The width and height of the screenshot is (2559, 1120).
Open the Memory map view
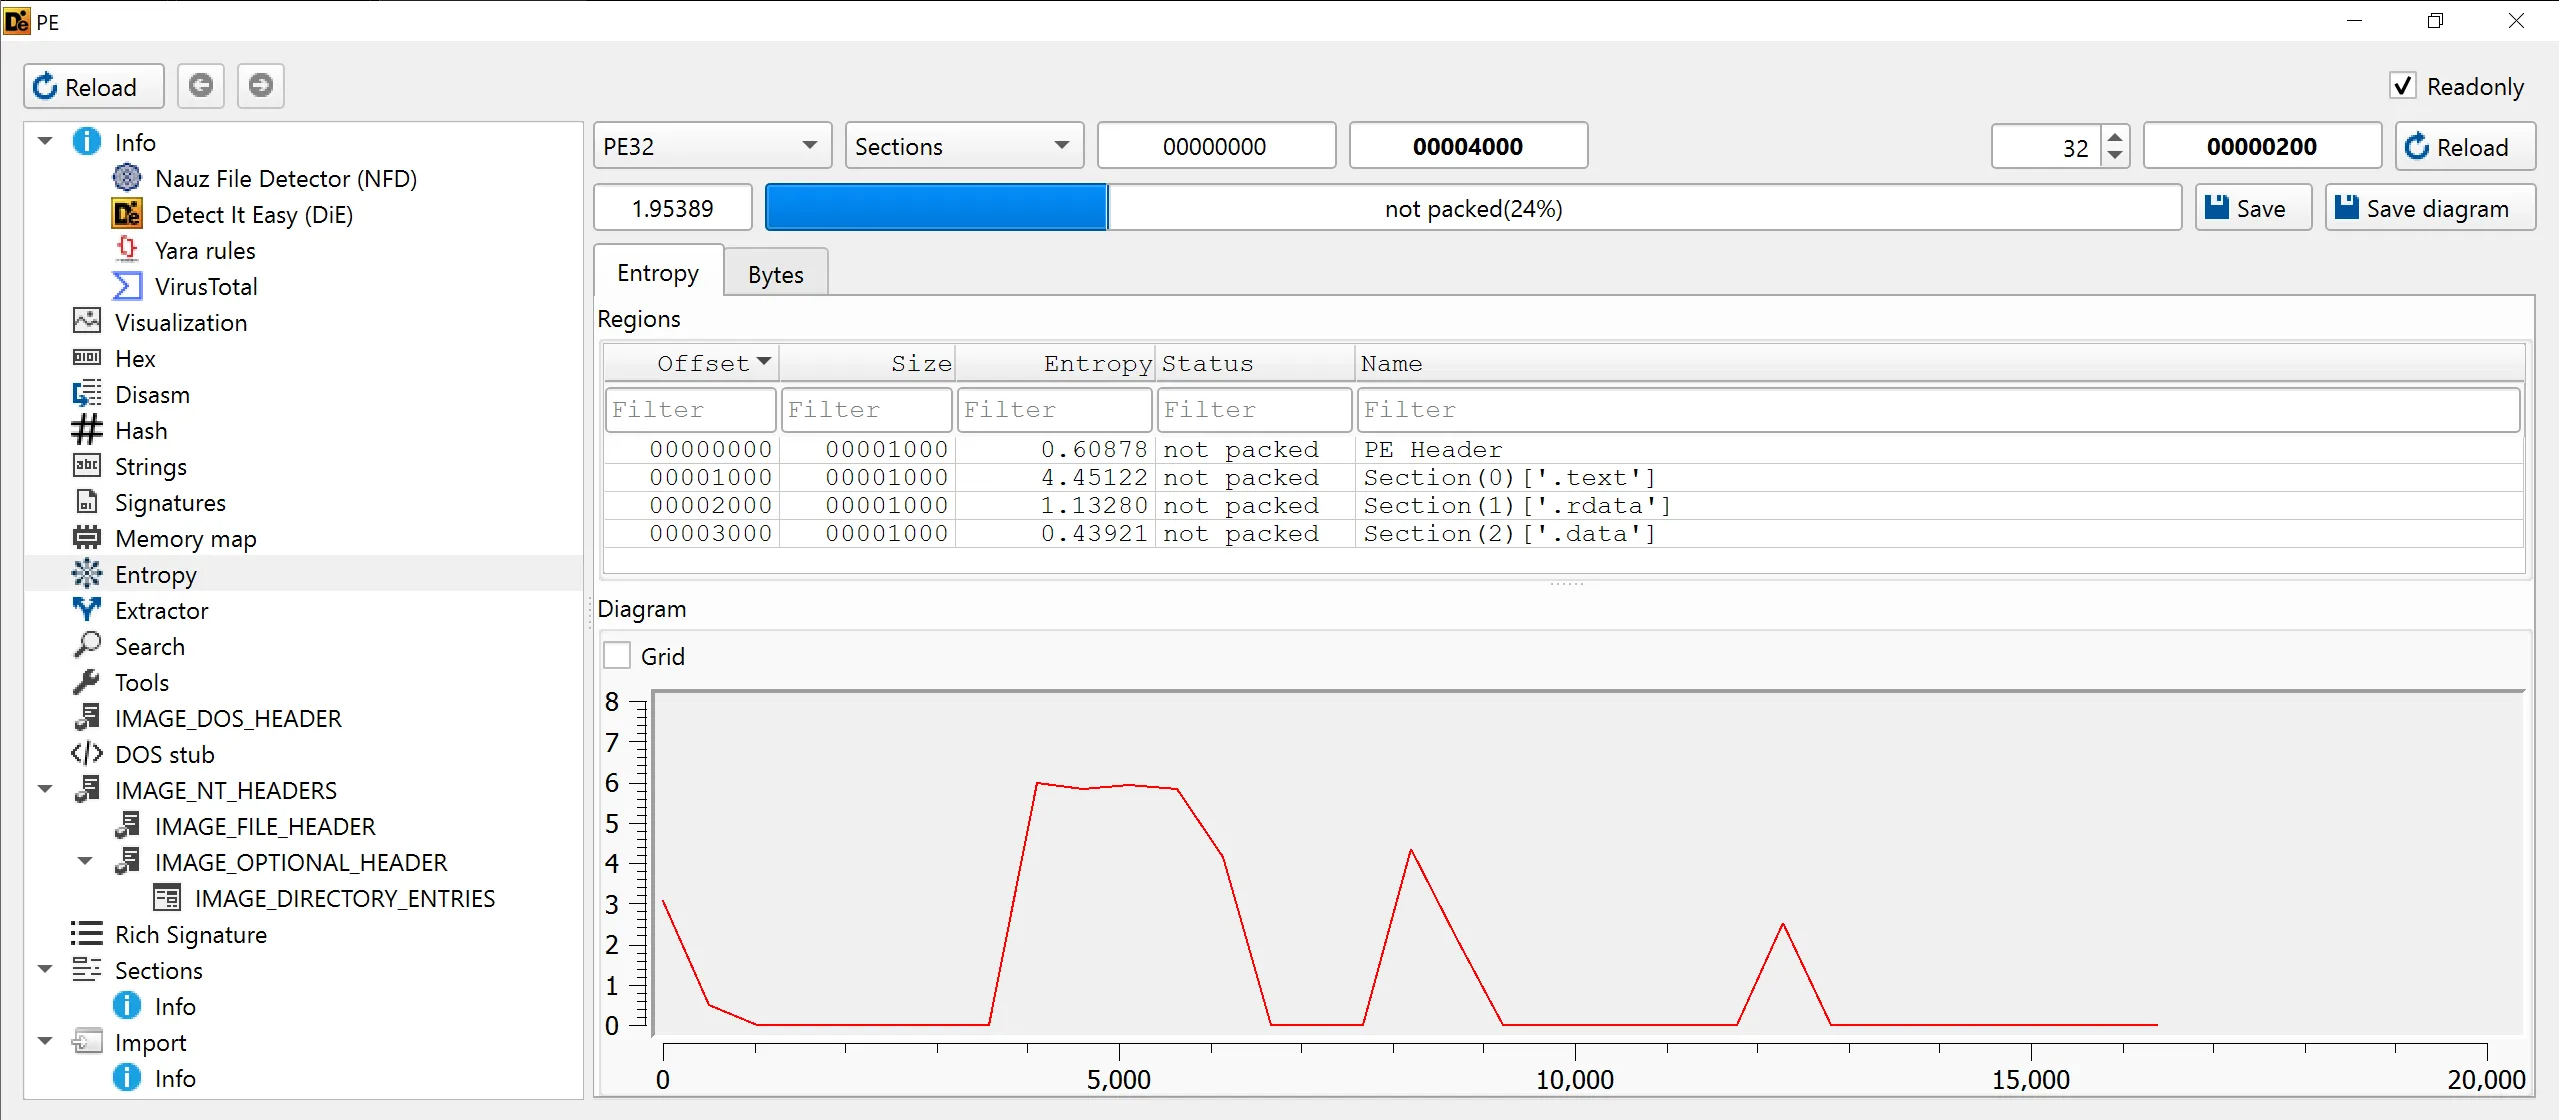coord(185,539)
